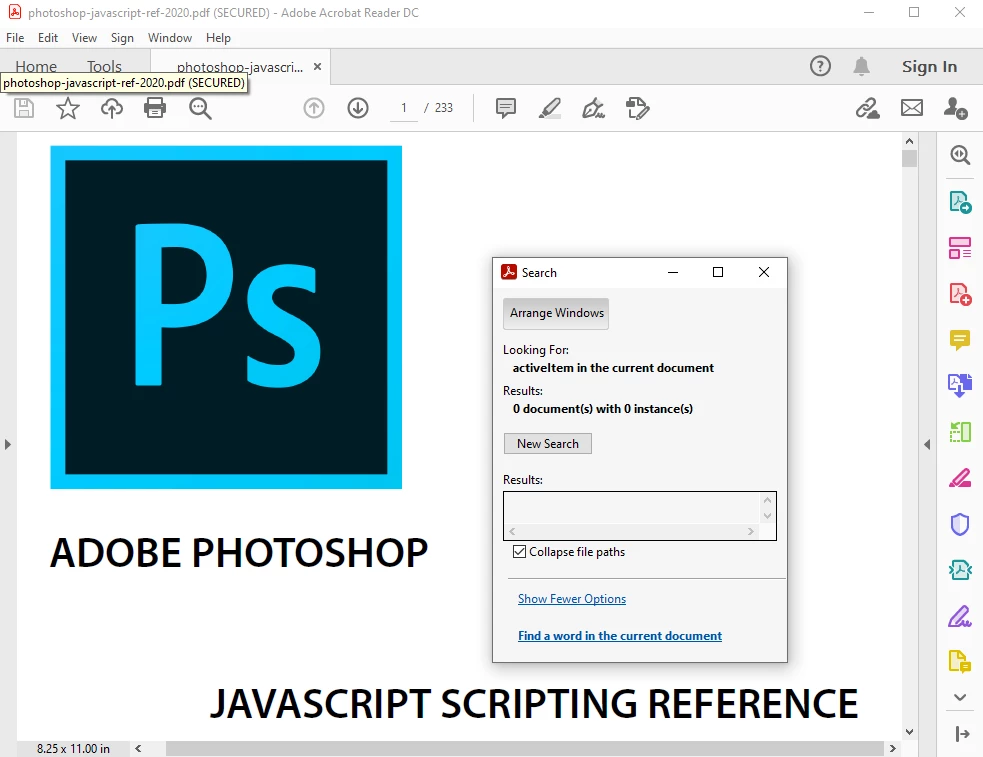
Task: Share with others person-plus icon
Action: 955,108
